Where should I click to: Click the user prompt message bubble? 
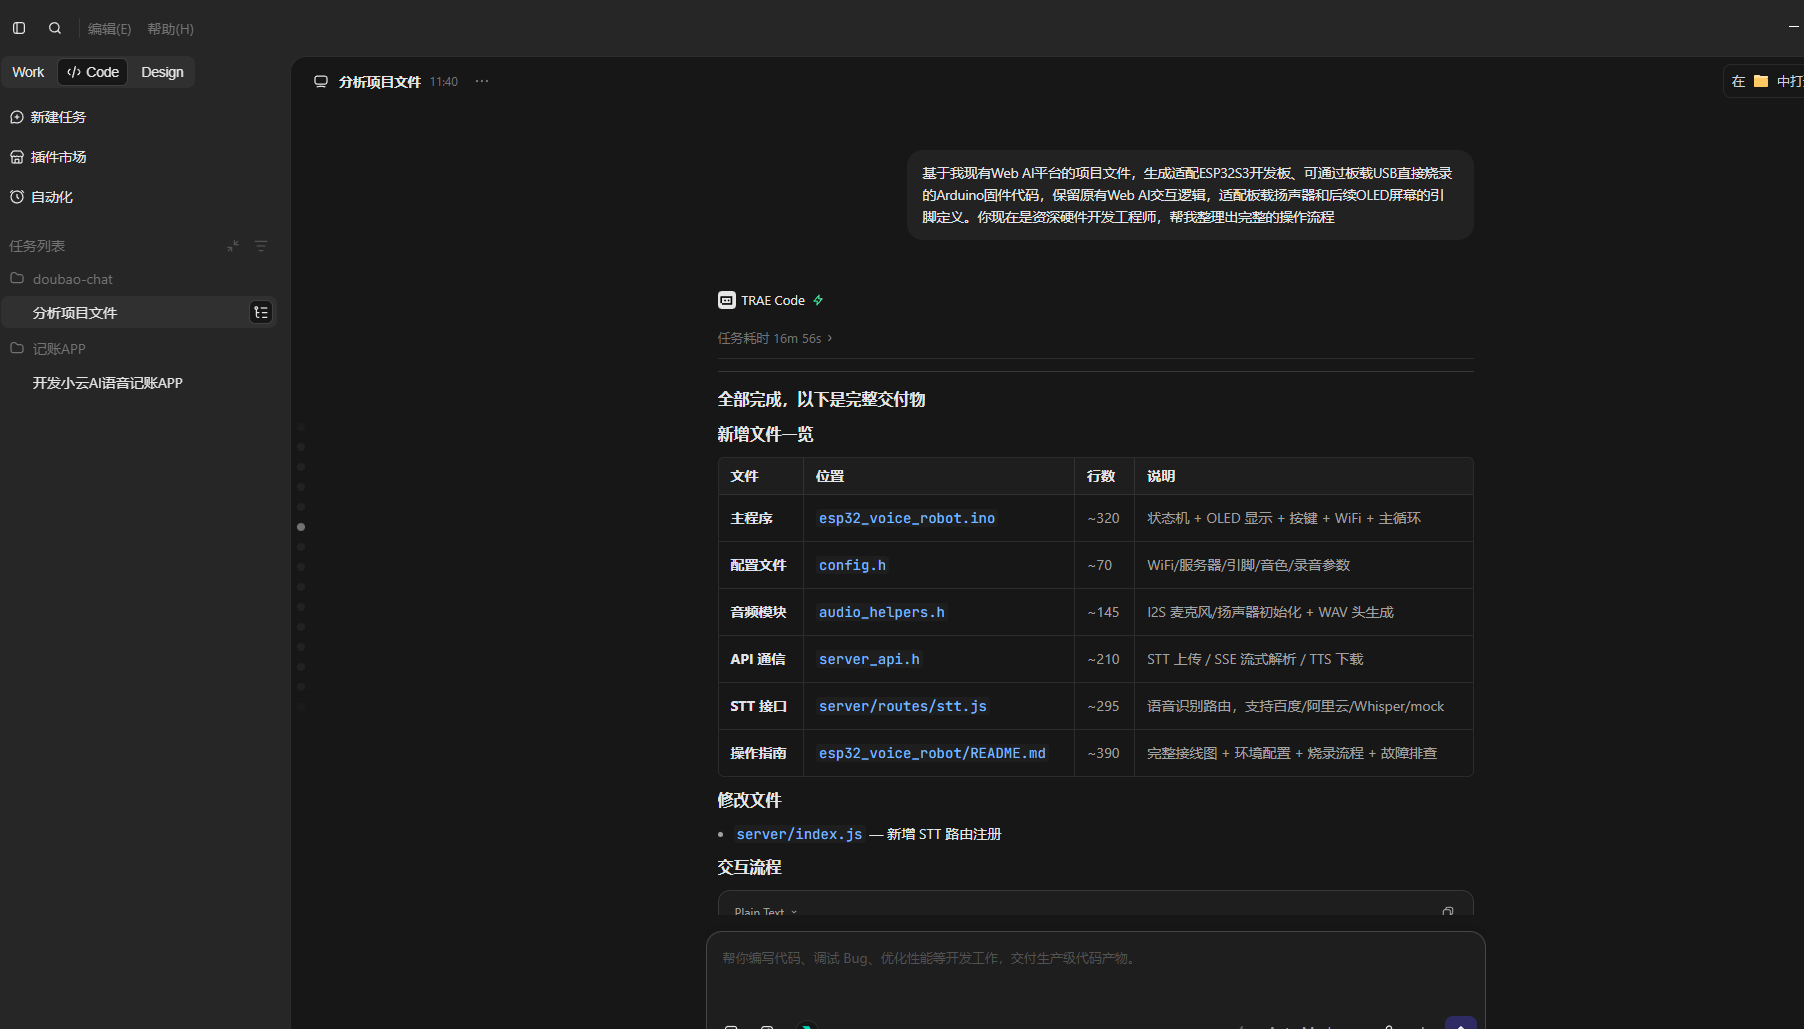tap(1190, 195)
